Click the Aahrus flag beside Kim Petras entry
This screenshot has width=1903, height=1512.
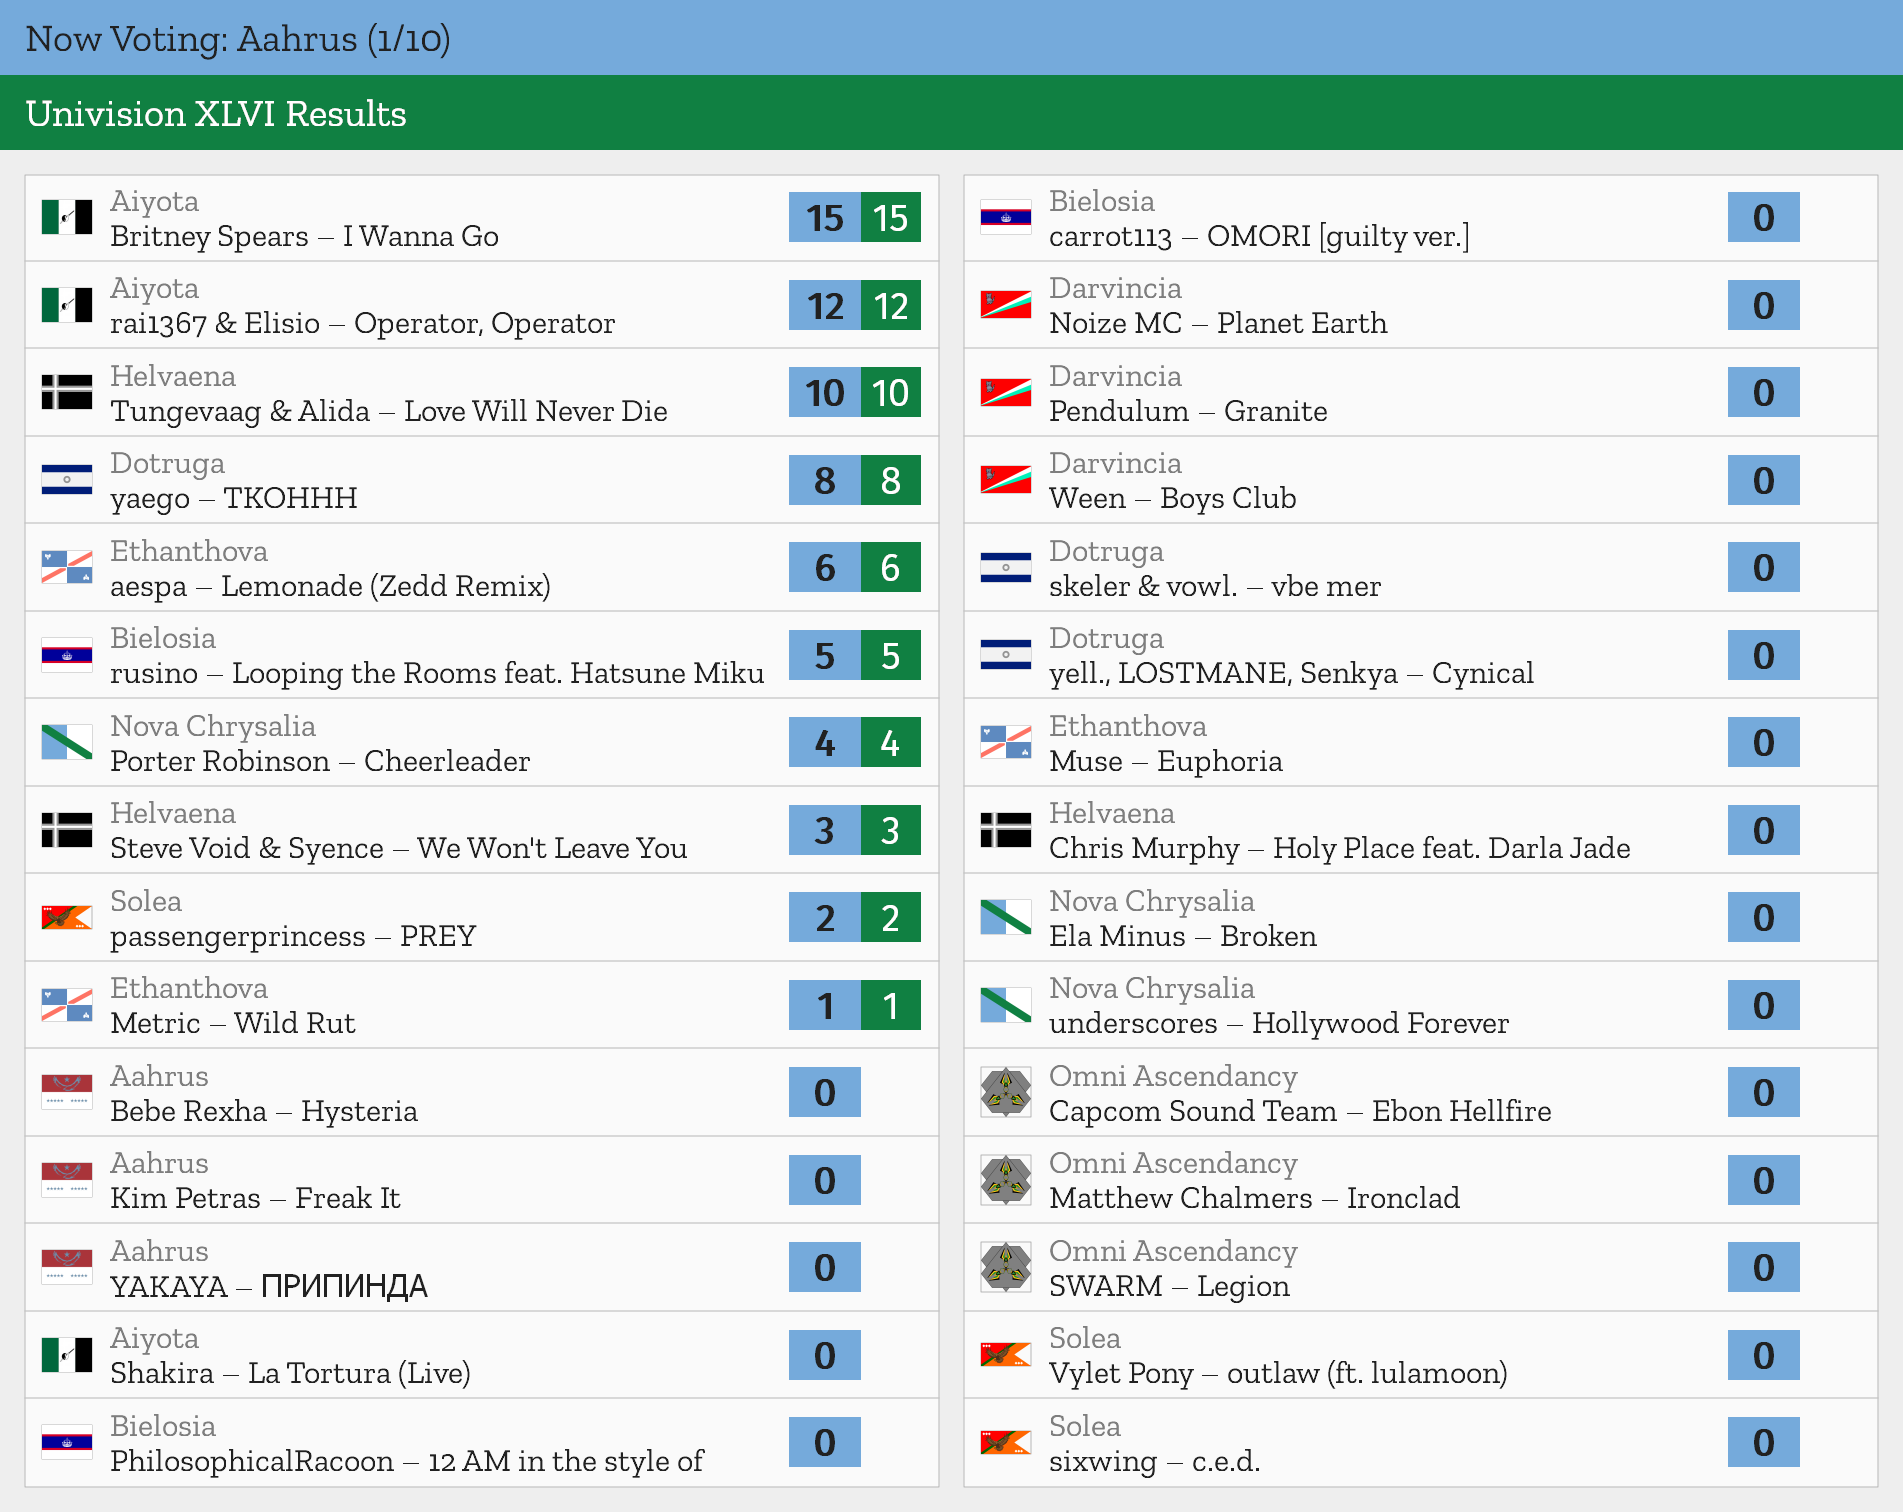(67, 1180)
